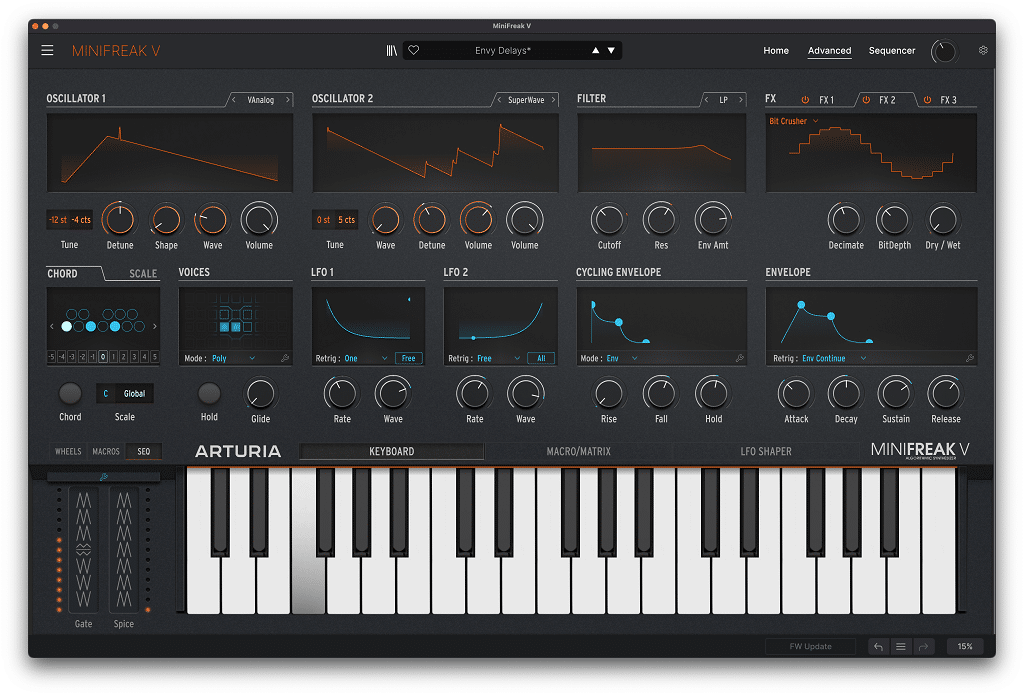The height and width of the screenshot is (695, 1024).
Task: Open Envelope settings wrench icon
Action: click(x=970, y=358)
